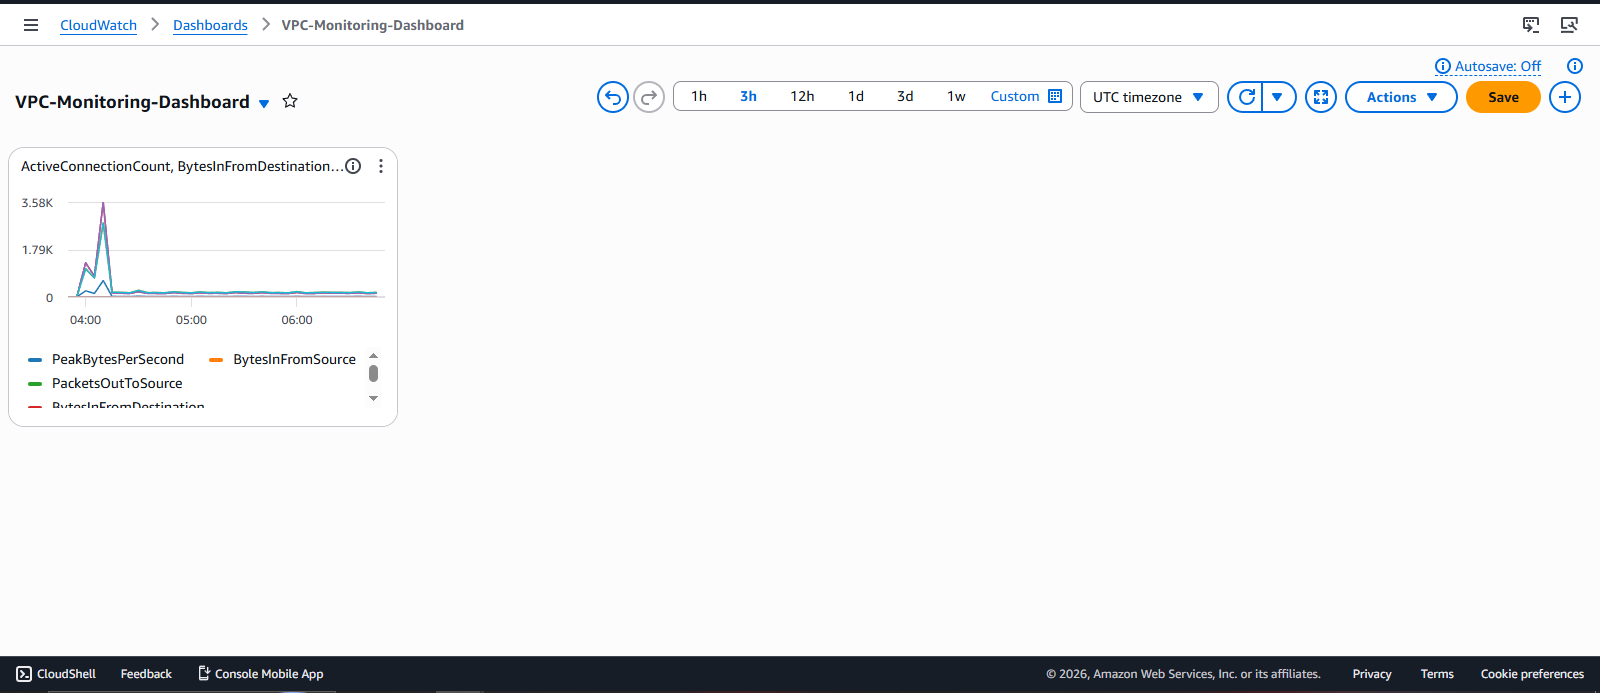This screenshot has height=693, width=1600.
Task: Open the widget info icon
Action: pyautogui.click(x=353, y=166)
